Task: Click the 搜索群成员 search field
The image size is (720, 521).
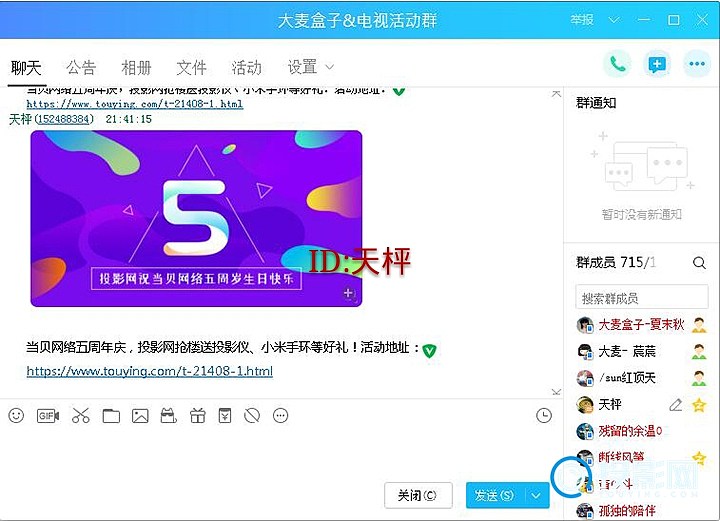Action: 640,298
